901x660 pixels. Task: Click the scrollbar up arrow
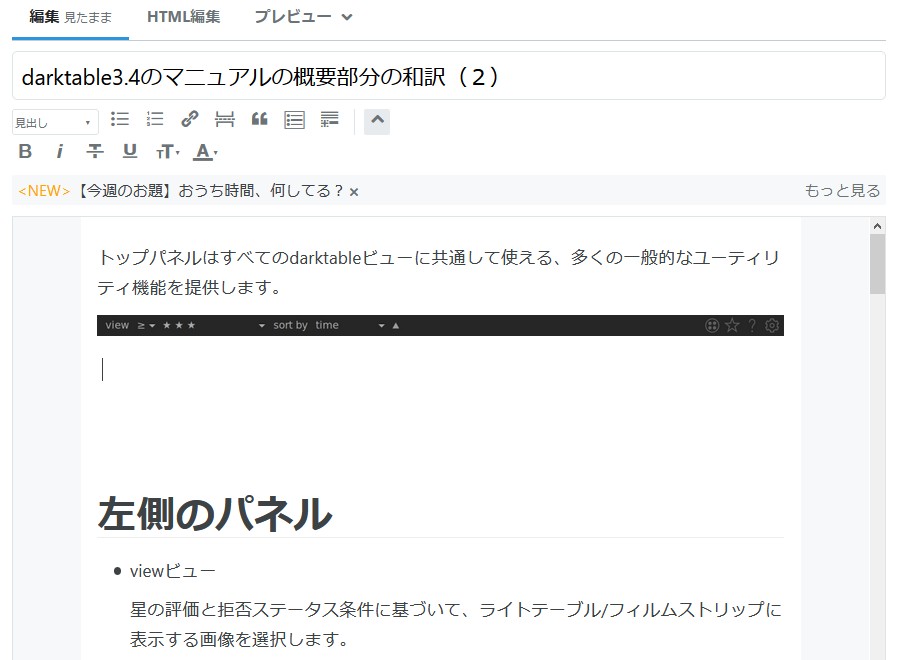click(x=877, y=226)
